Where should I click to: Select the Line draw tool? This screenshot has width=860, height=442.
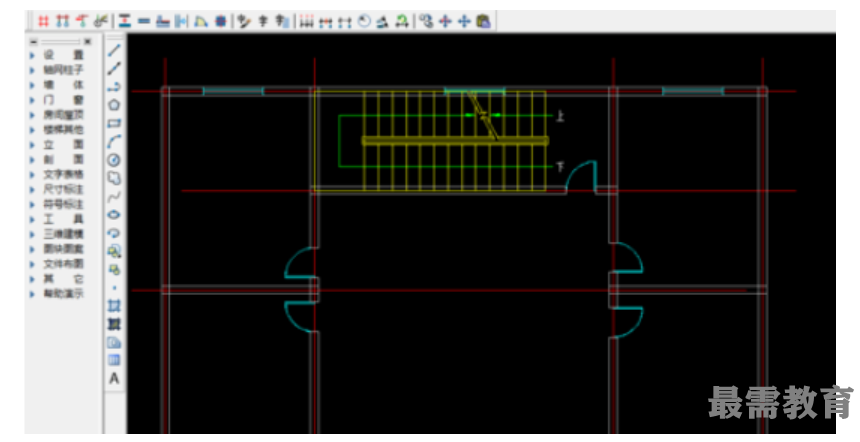point(114,50)
